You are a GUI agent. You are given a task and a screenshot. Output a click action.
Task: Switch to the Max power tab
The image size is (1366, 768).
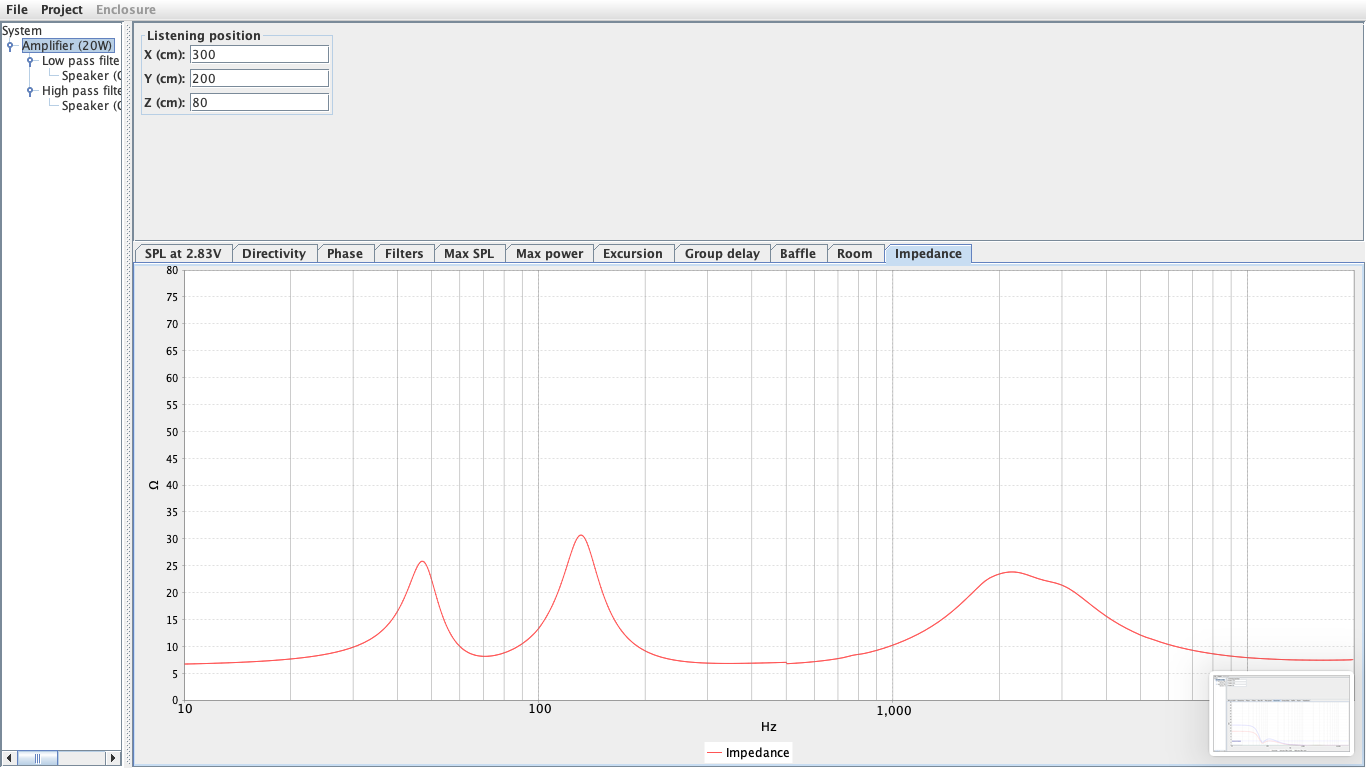[549, 253]
